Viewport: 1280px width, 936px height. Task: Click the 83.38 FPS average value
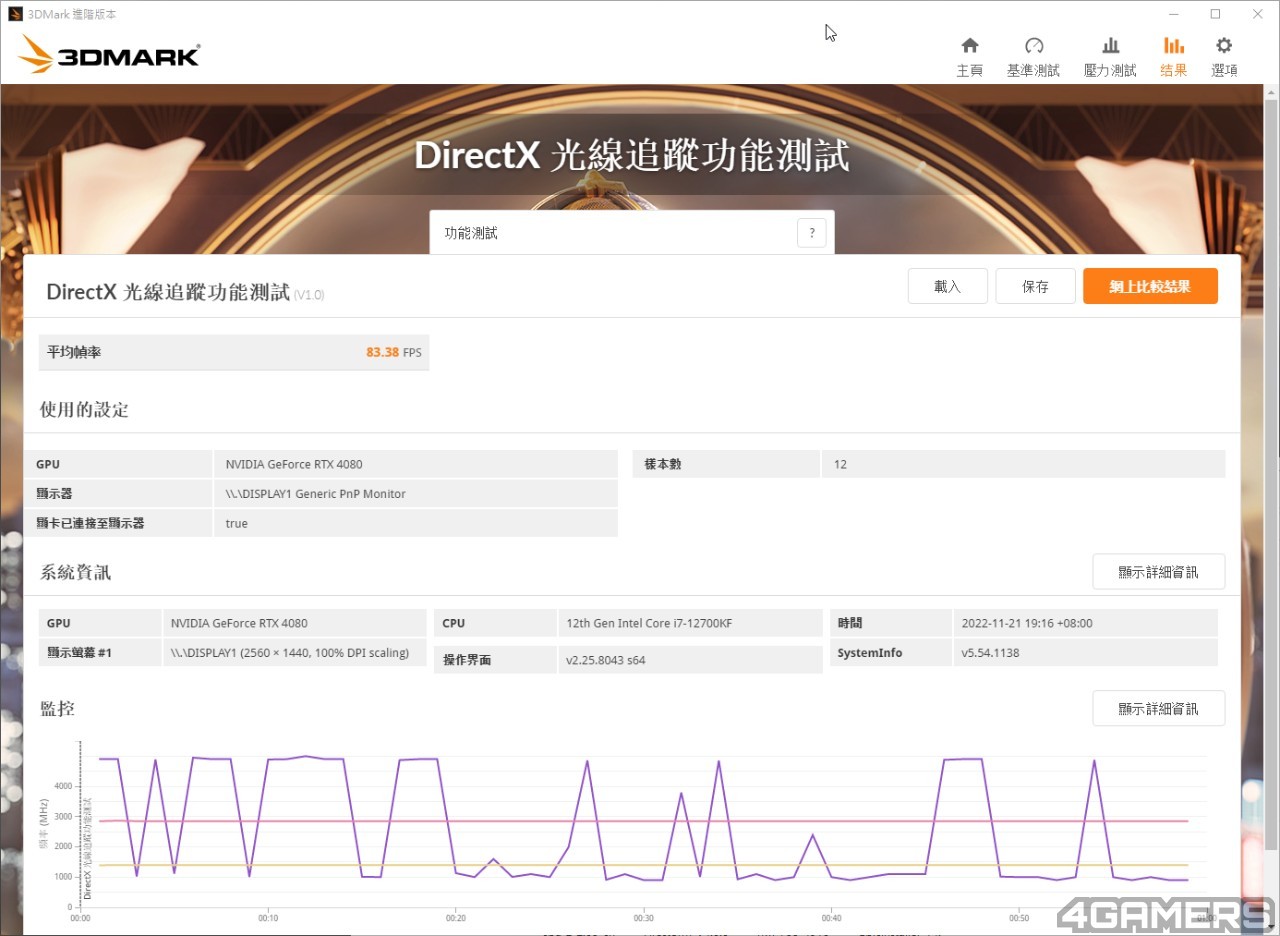coord(394,352)
